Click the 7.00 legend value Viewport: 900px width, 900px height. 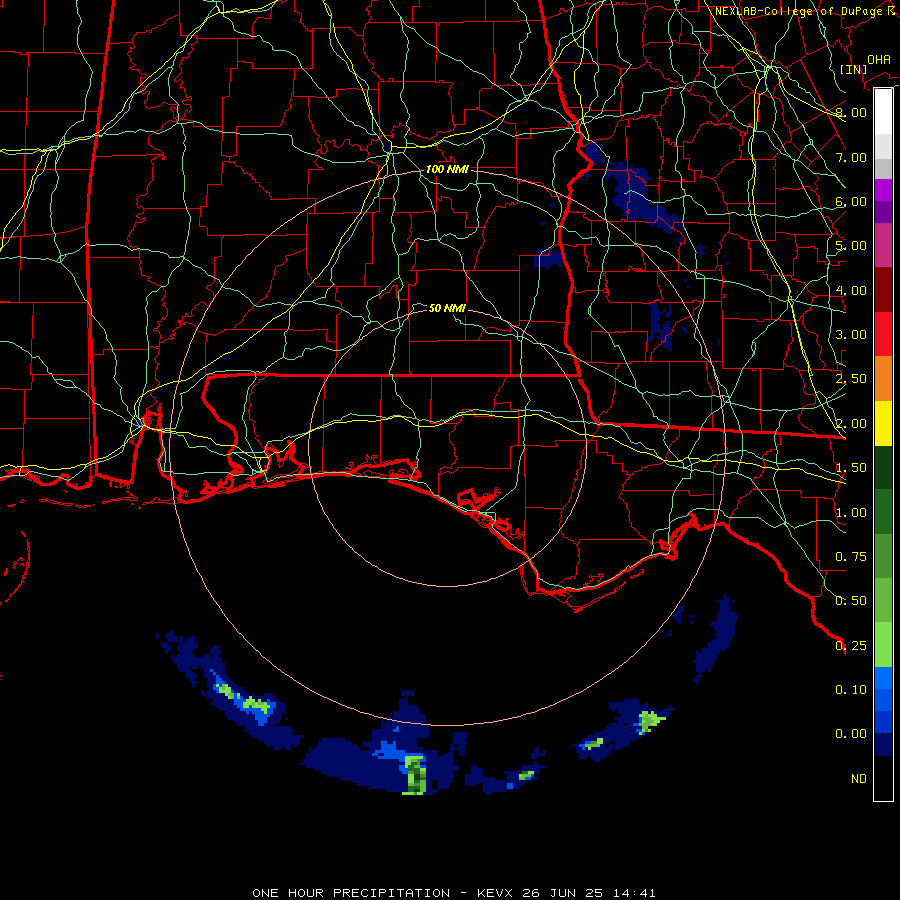pos(851,157)
